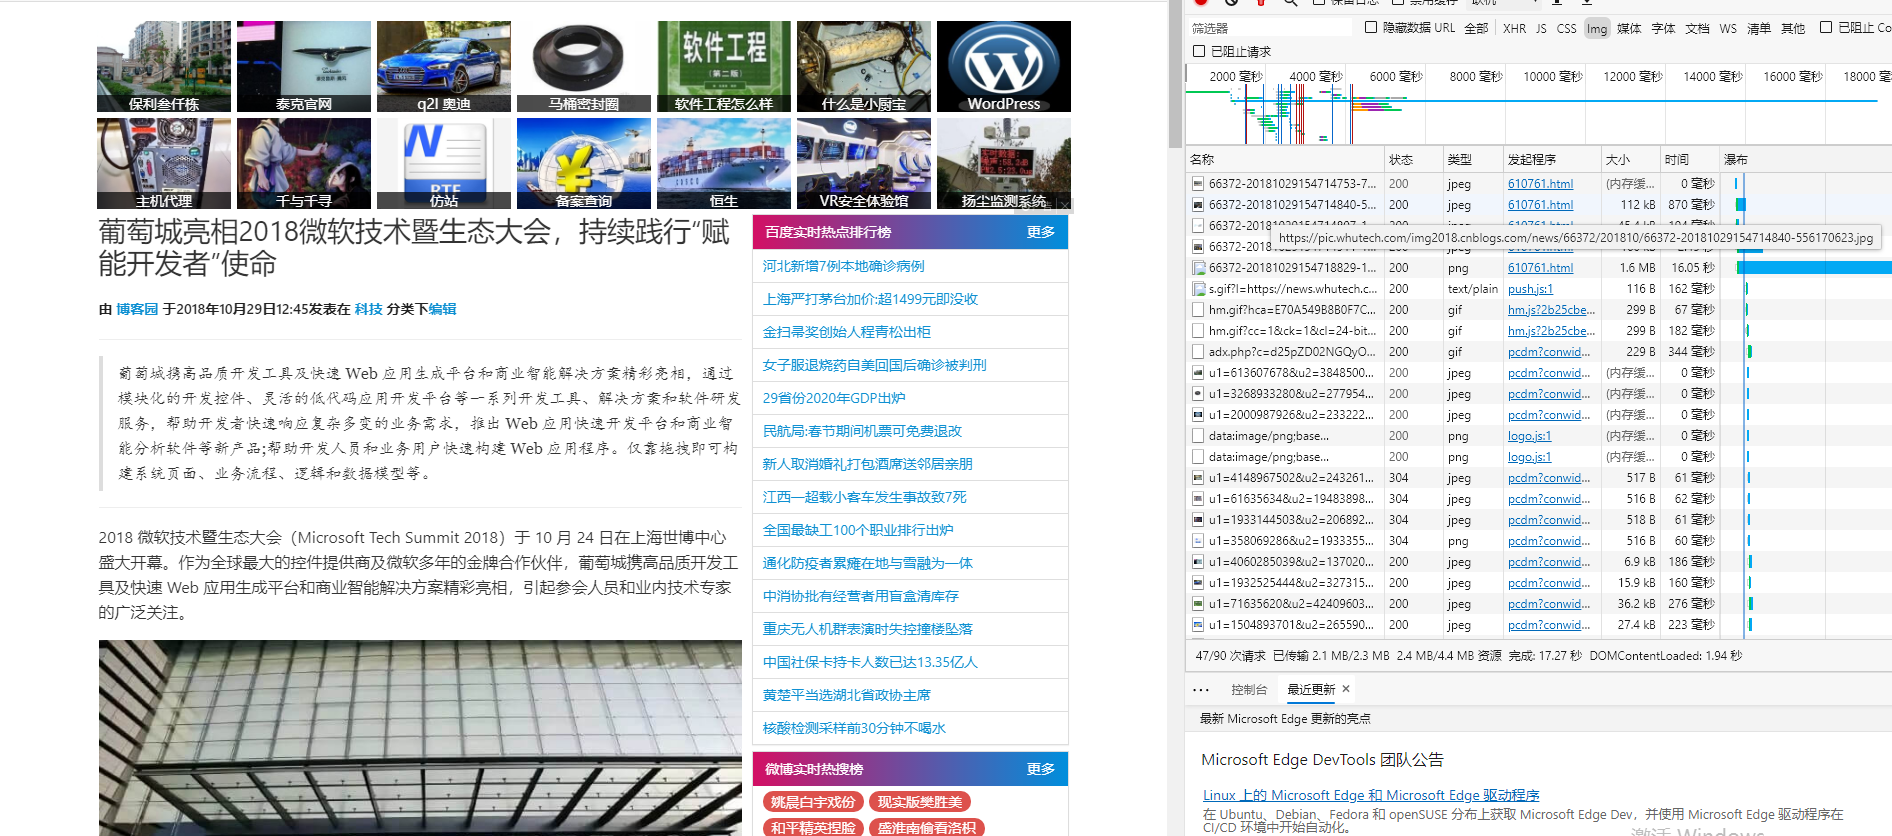Click timeline overview at 10000 毫秒

pos(1553,77)
